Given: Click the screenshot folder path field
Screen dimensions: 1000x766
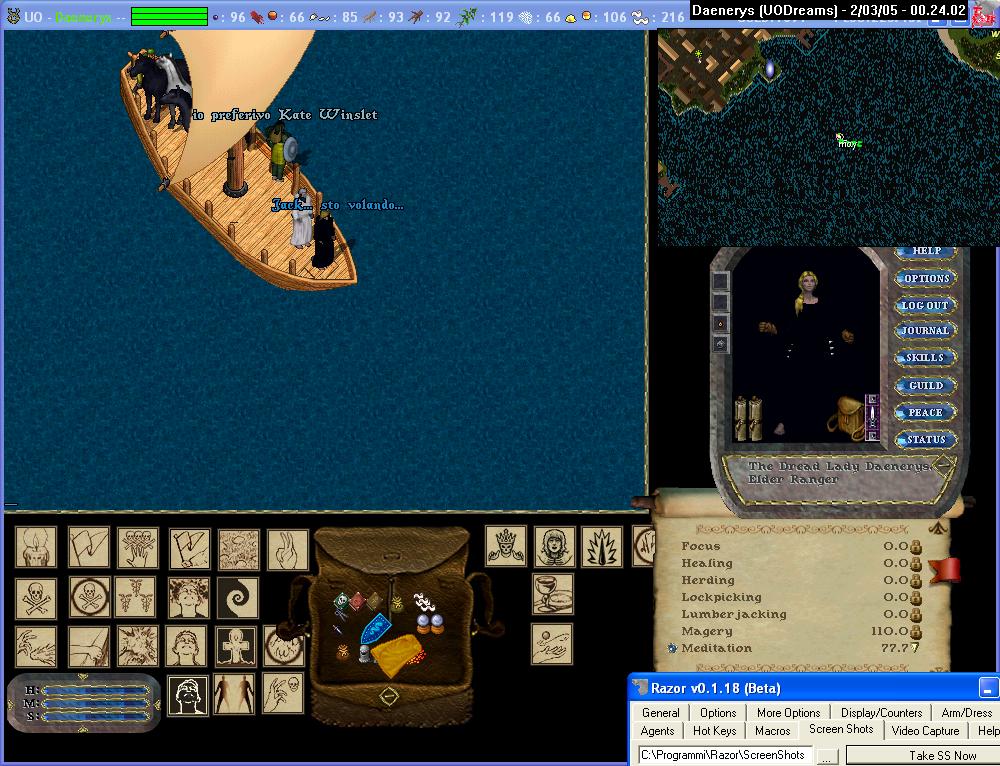Looking at the screenshot, I should pos(726,755).
